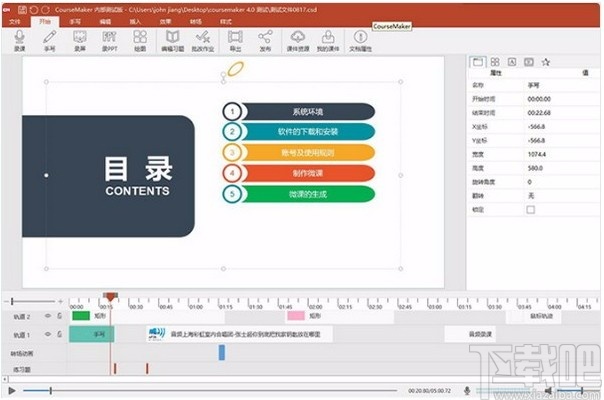Viewport: 604px width, 400px height.
Task: Click the 宽度 value 1074.4 field
Action: [561, 154]
